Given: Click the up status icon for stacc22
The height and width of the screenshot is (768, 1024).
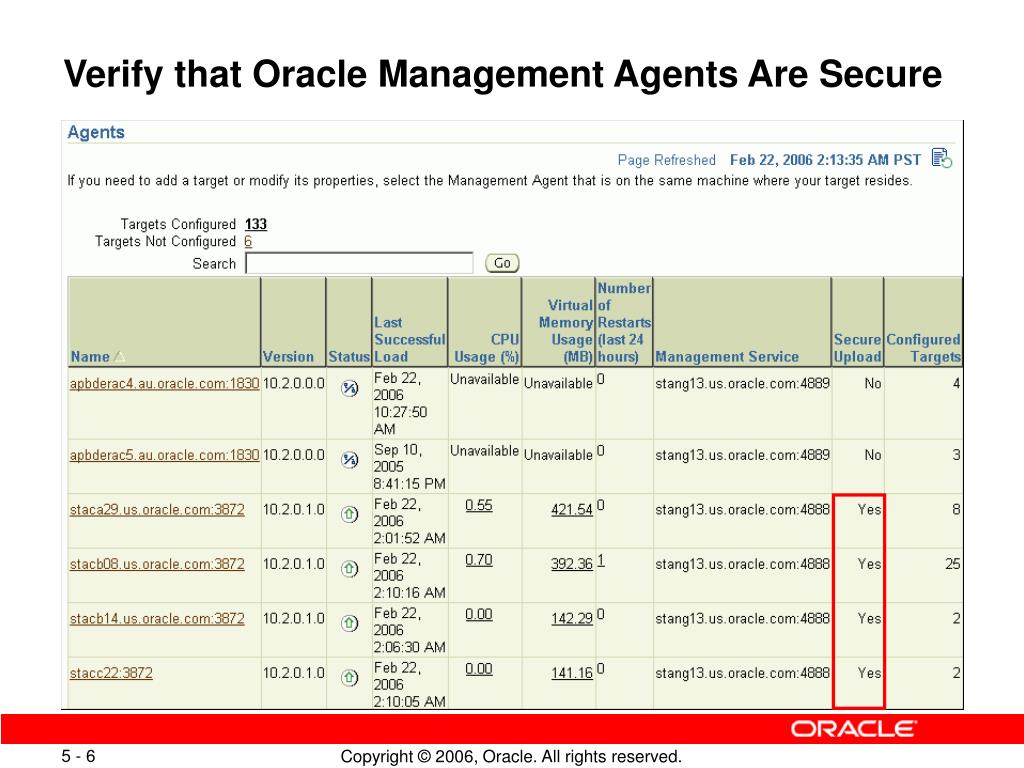Looking at the screenshot, I should pyautogui.click(x=350, y=678).
